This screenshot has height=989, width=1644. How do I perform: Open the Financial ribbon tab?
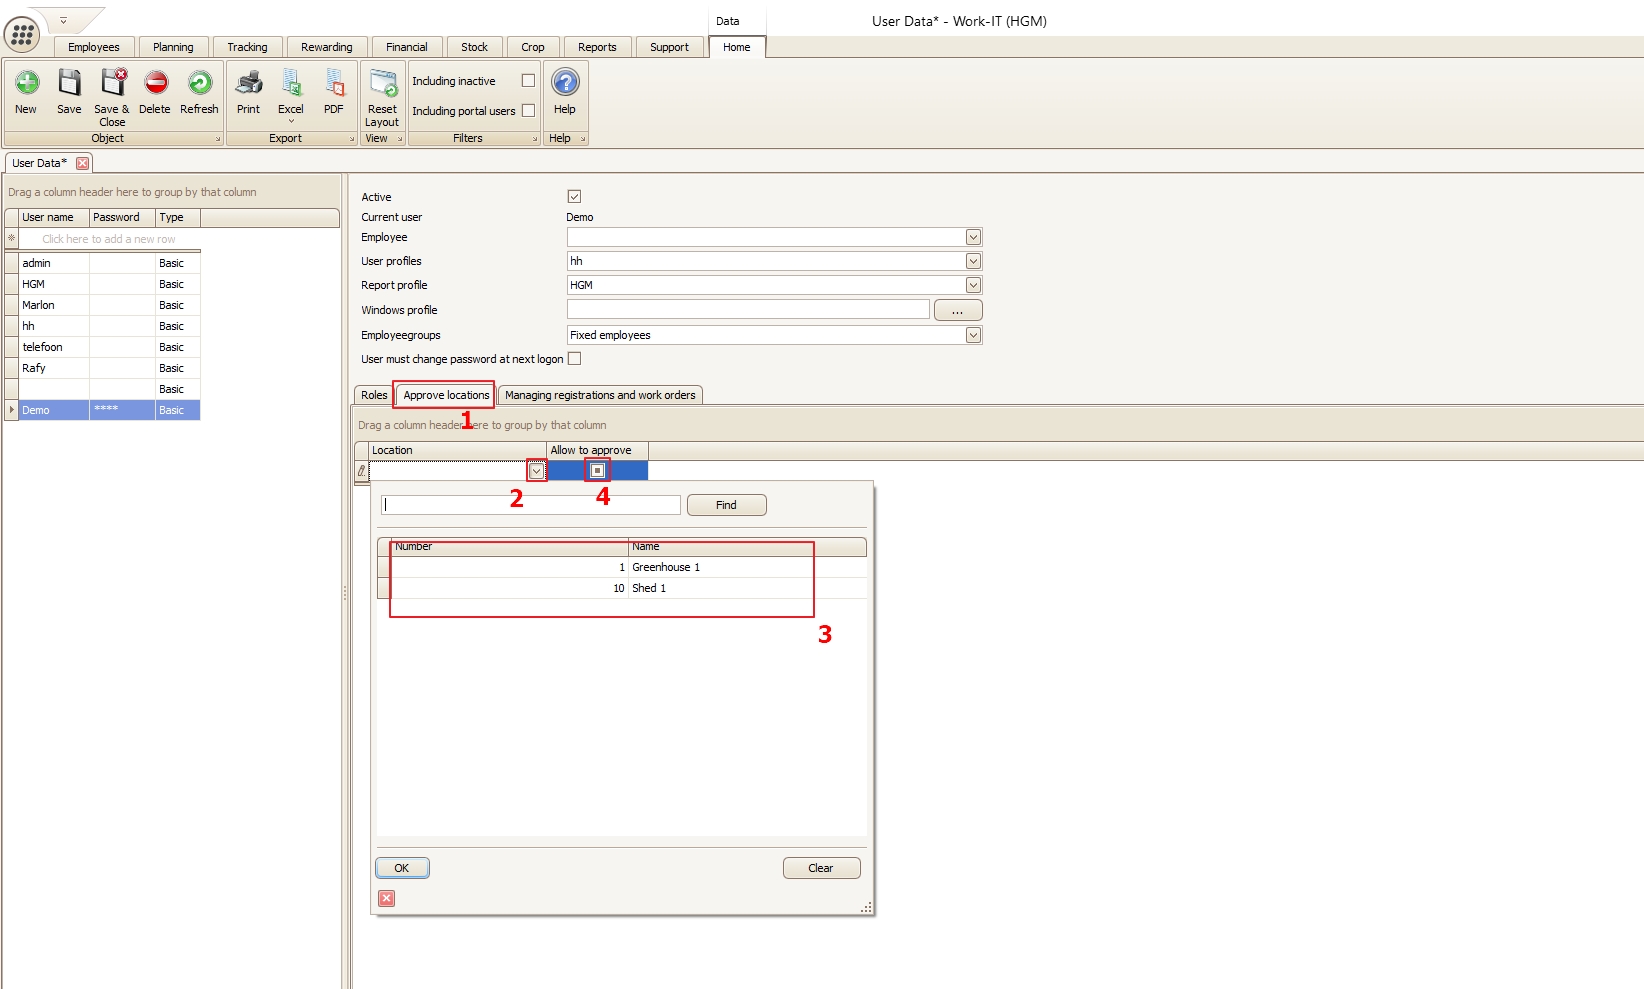click(407, 47)
